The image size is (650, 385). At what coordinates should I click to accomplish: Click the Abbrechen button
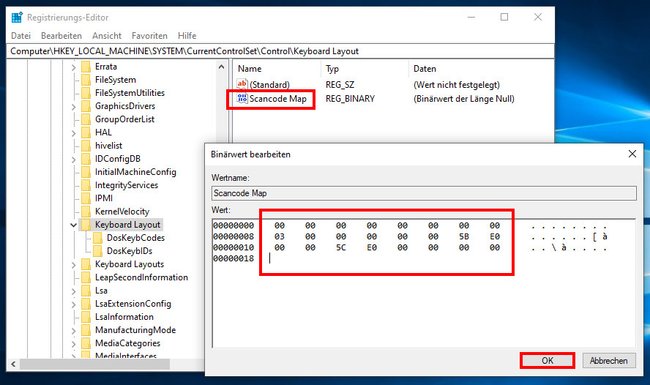[x=609, y=361]
